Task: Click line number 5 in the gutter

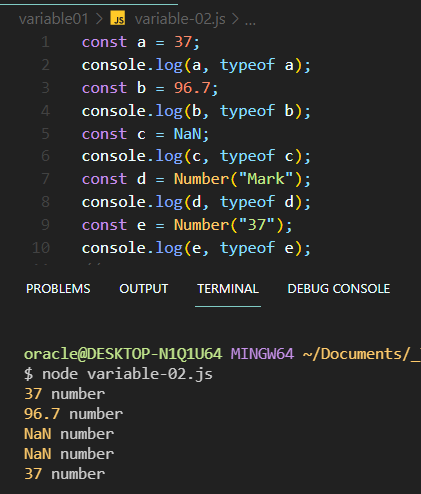Action: click(x=46, y=134)
